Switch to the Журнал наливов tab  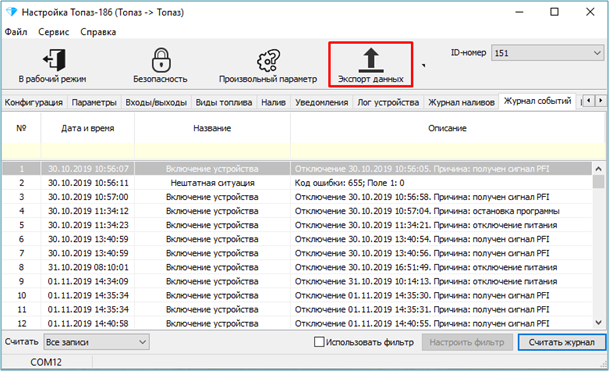click(x=461, y=103)
